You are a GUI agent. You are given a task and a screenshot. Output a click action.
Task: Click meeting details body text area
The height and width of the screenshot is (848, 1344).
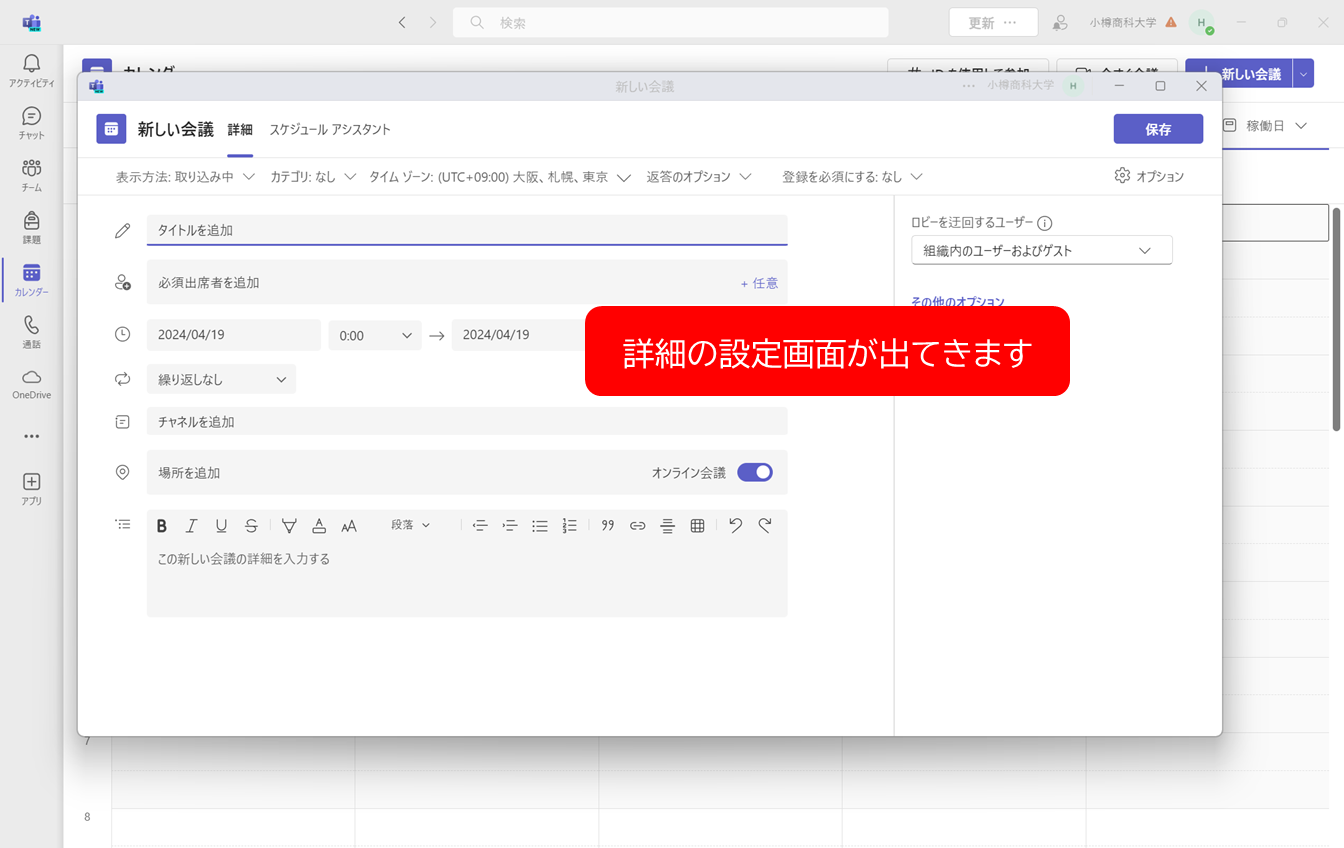pyautogui.click(x=467, y=580)
